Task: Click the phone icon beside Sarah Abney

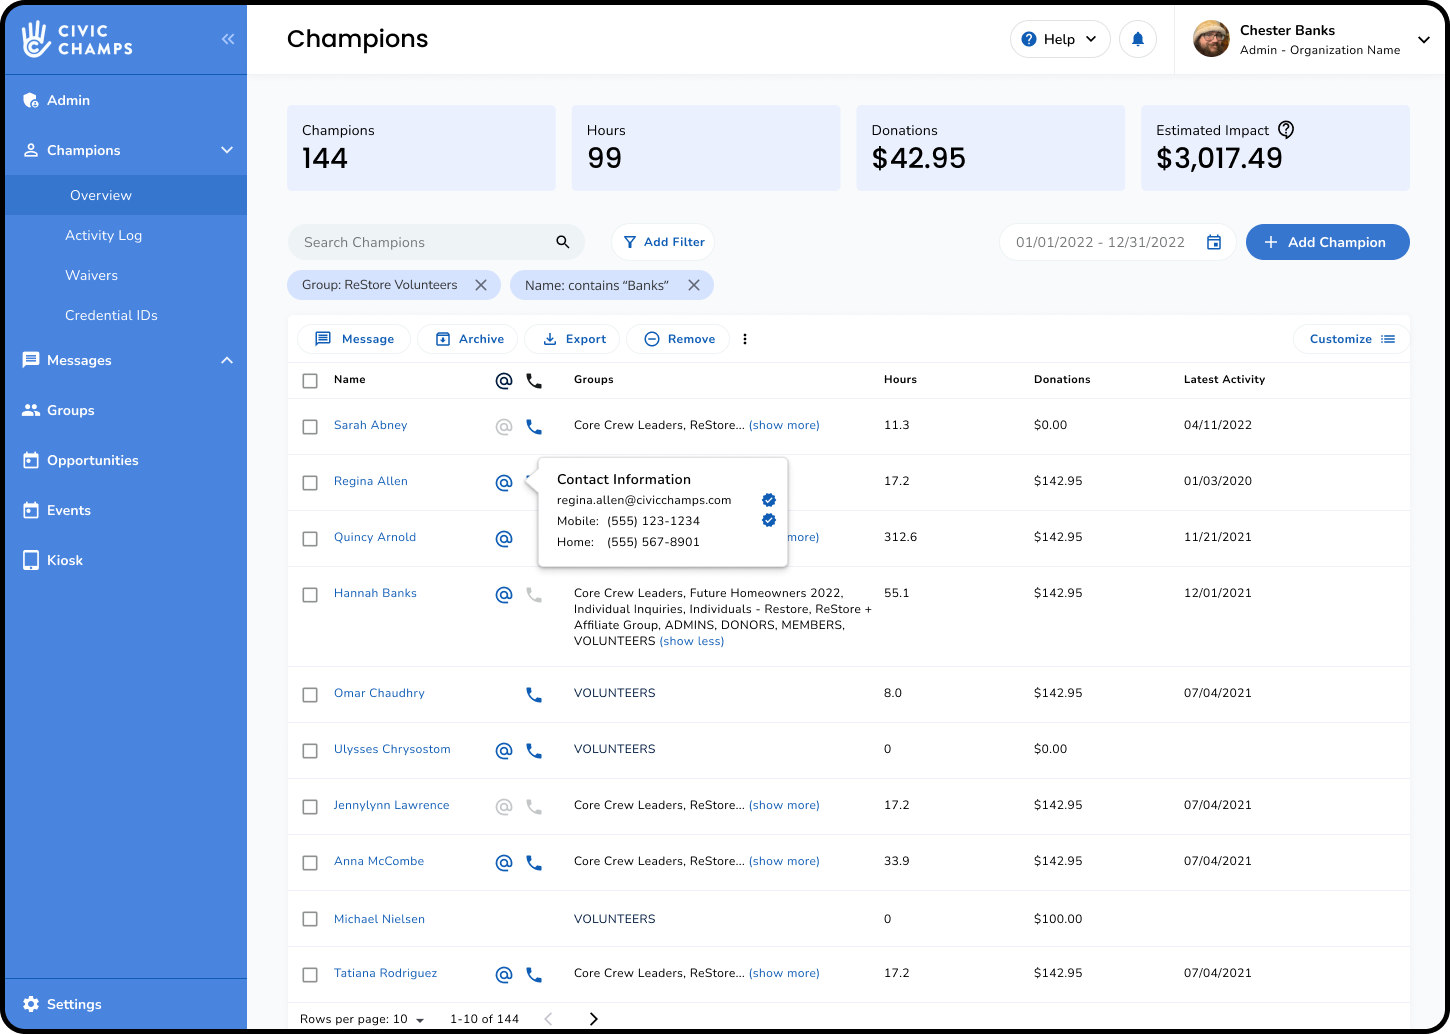Action: (533, 426)
